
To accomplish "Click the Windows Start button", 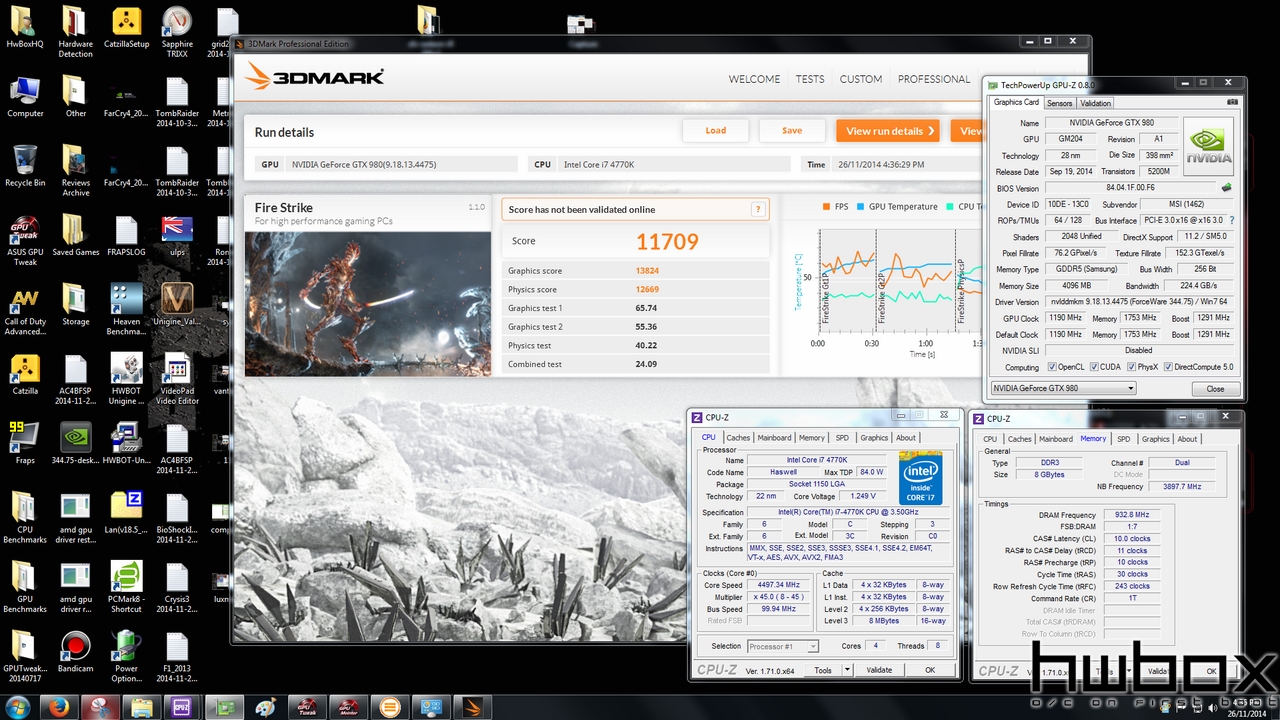I will [18, 707].
